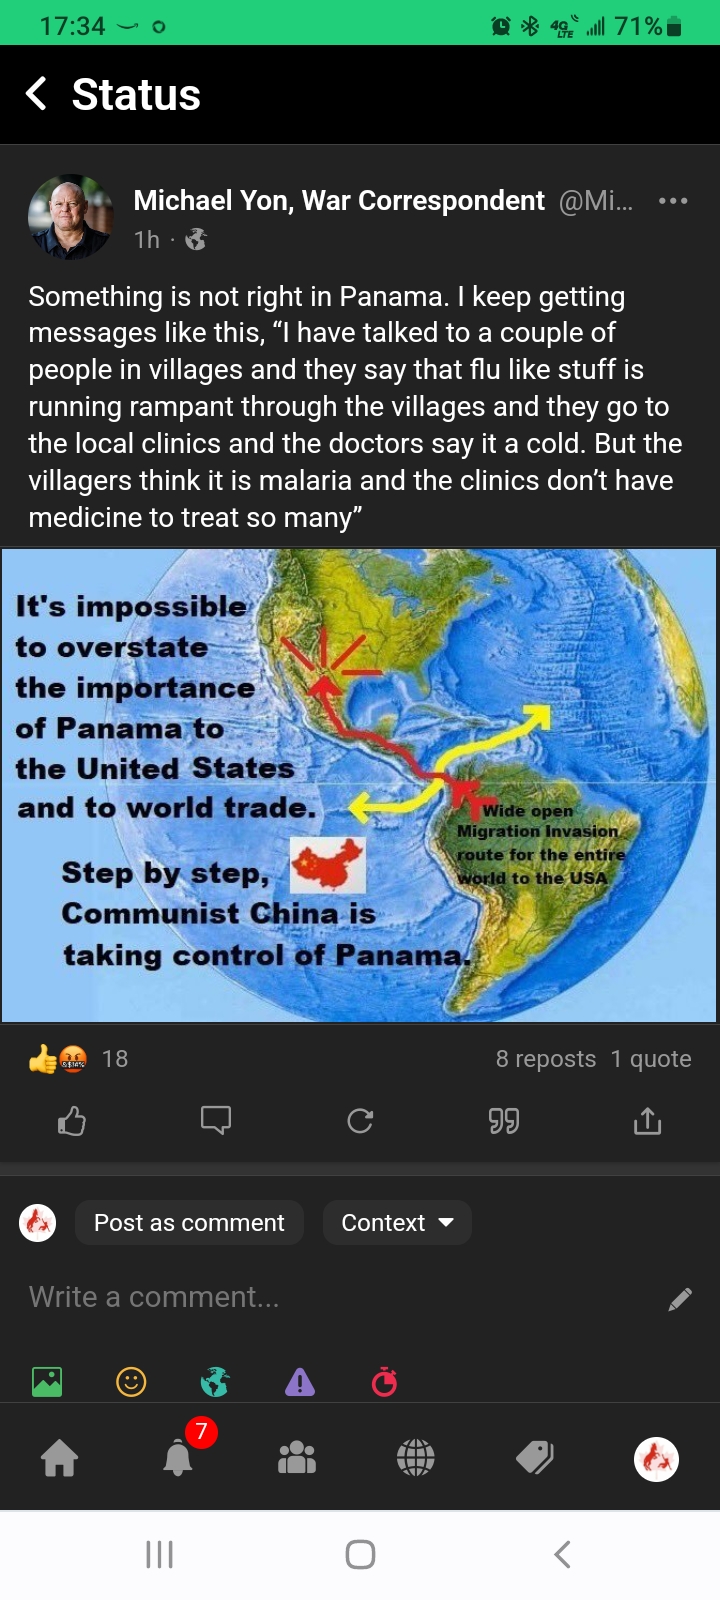Open the comment visibility globe icon
The width and height of the screenshot is (720, 1600).
215,1382
